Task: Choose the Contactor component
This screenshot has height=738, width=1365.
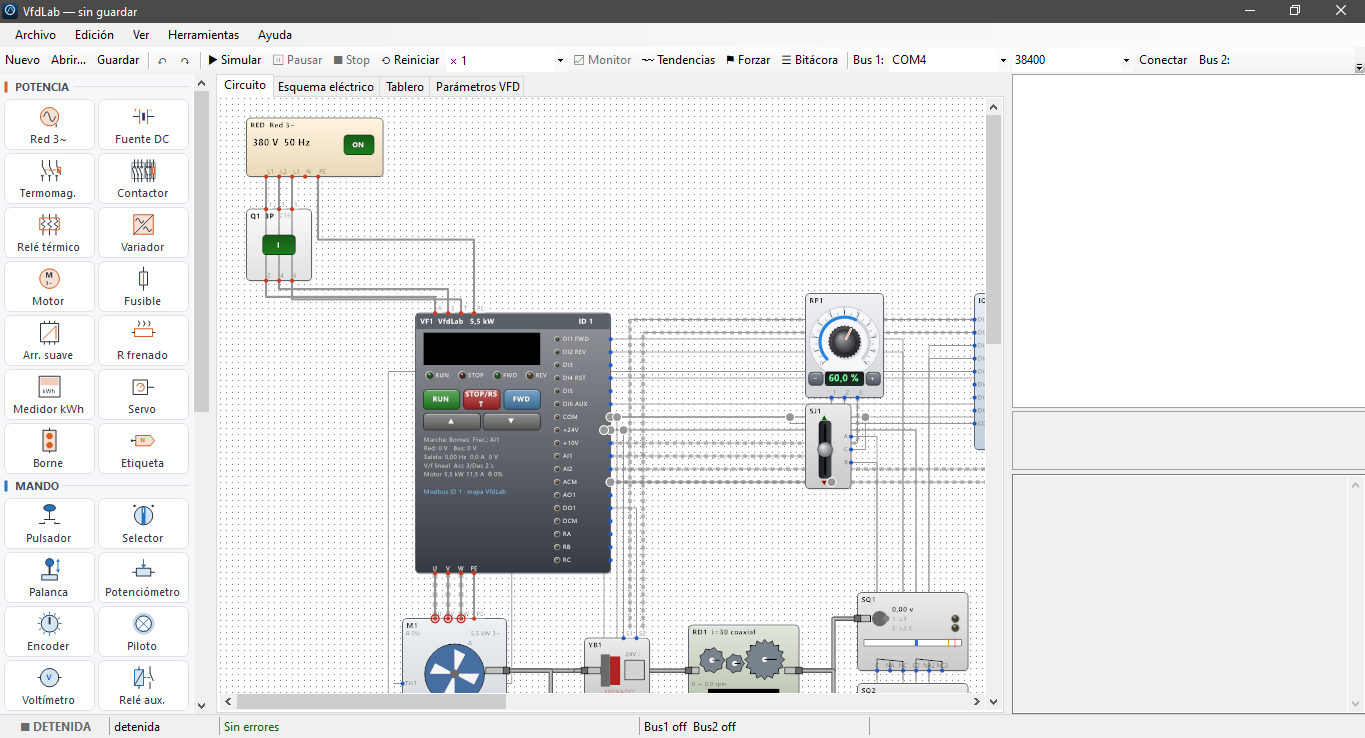Action: point(143,178)
